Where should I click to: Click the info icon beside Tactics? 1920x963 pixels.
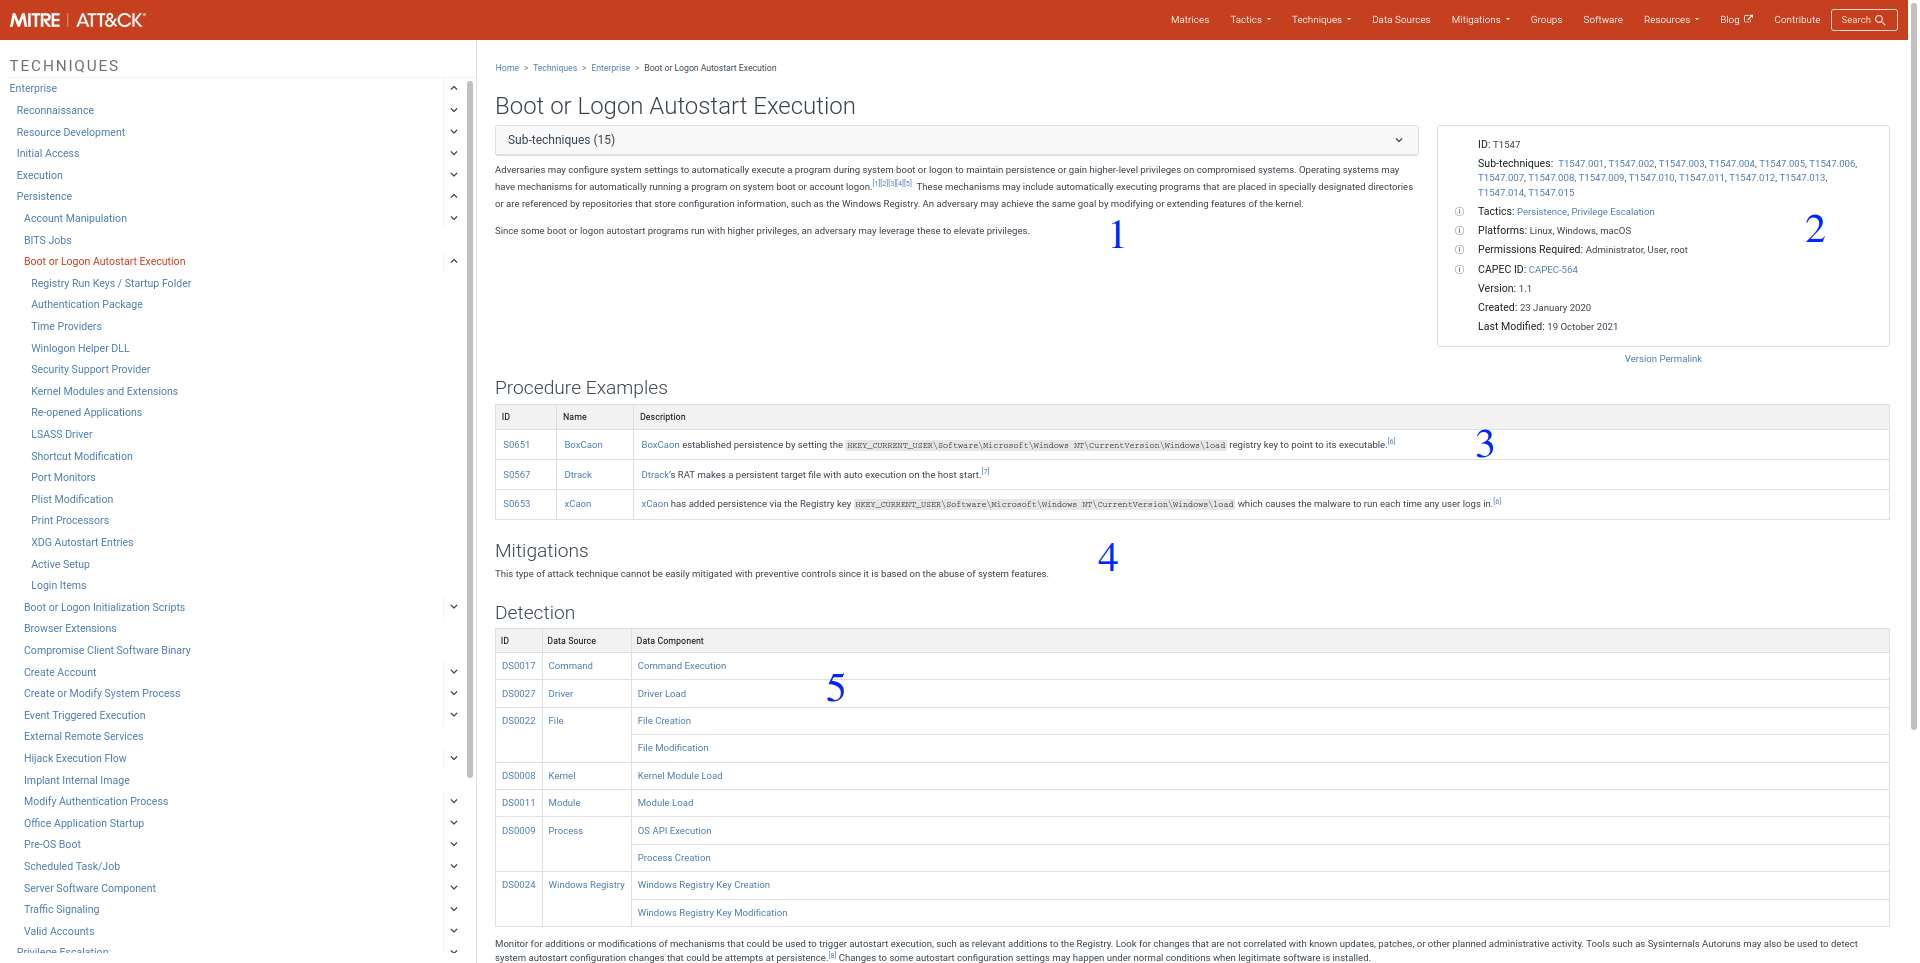click(x=1459, y=212)
